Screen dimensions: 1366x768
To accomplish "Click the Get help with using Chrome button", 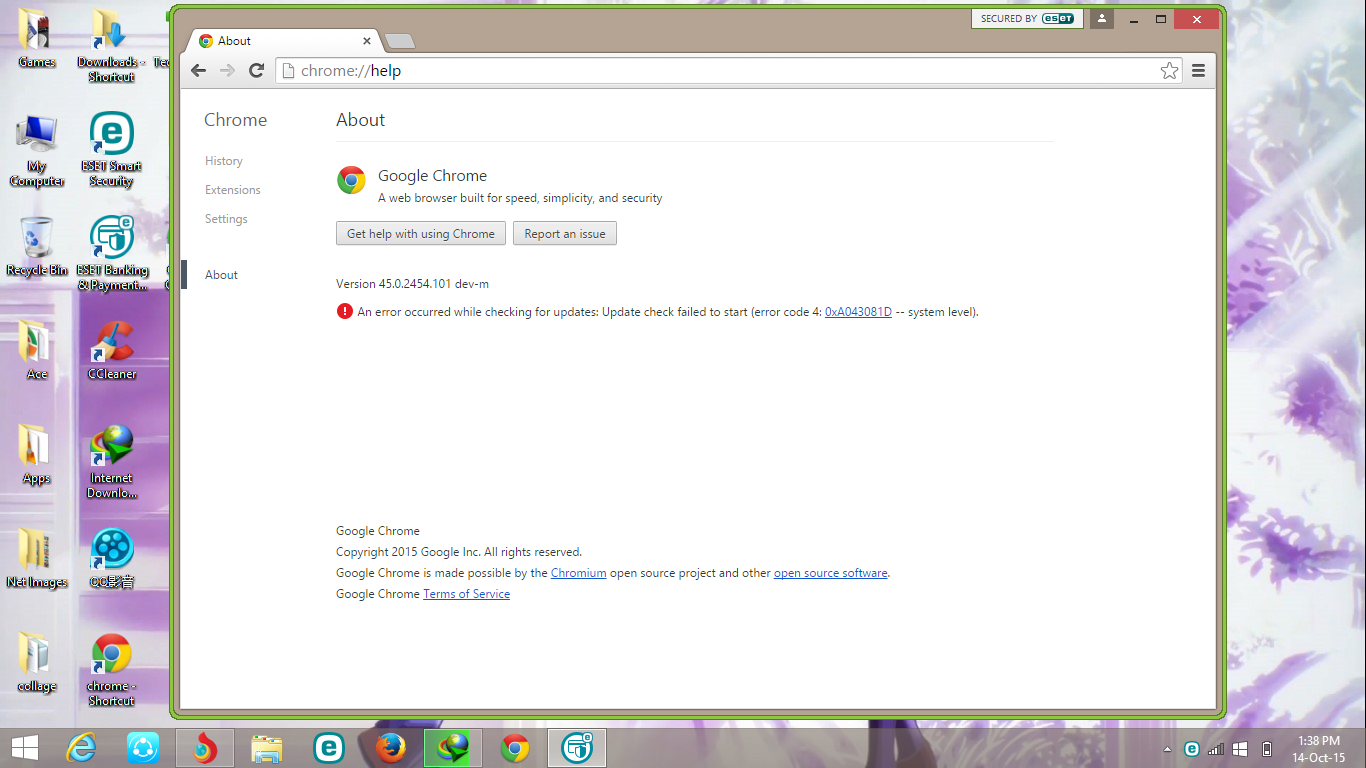I will 421,234.
